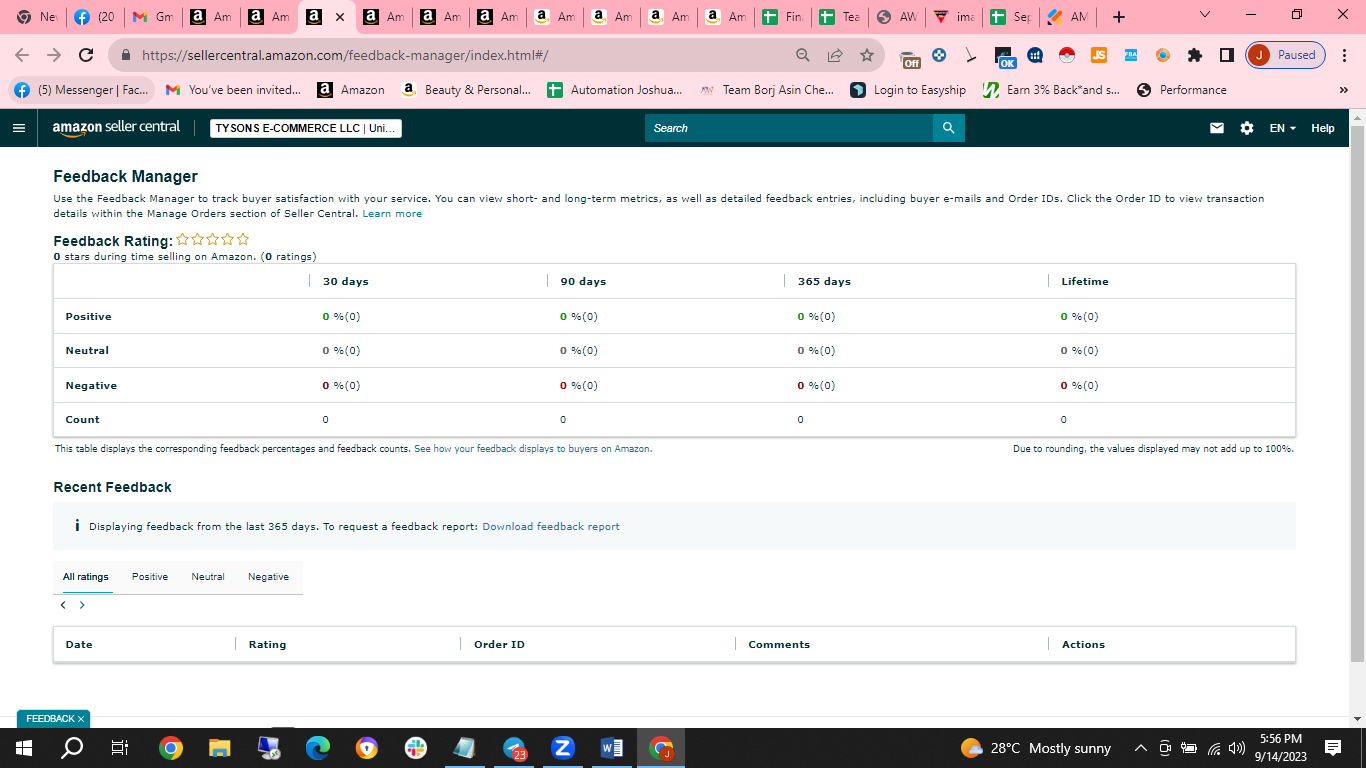The image size is (1366, 768).
Task: Open the Windows Start menu
Action: [24, 748]
